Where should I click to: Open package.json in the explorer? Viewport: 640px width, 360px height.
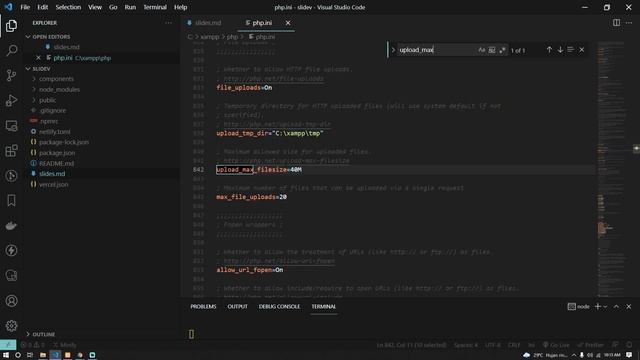pos(57,153)
